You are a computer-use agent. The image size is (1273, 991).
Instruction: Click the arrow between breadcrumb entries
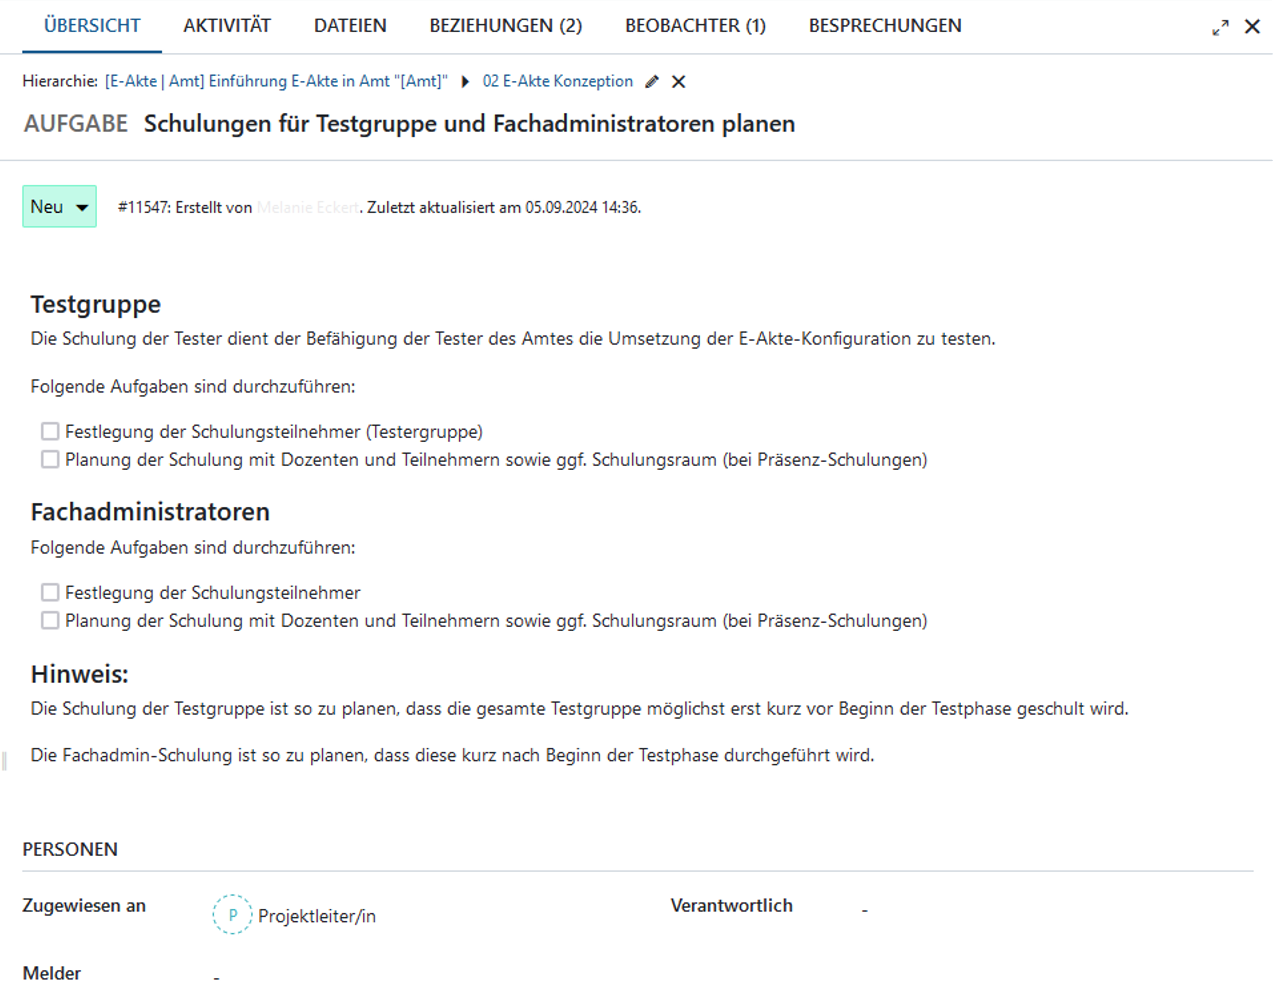pos(465,81)
